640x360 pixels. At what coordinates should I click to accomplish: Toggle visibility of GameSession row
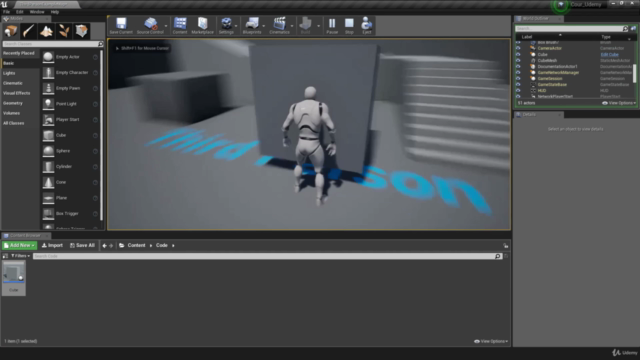[x=518, y=78]
